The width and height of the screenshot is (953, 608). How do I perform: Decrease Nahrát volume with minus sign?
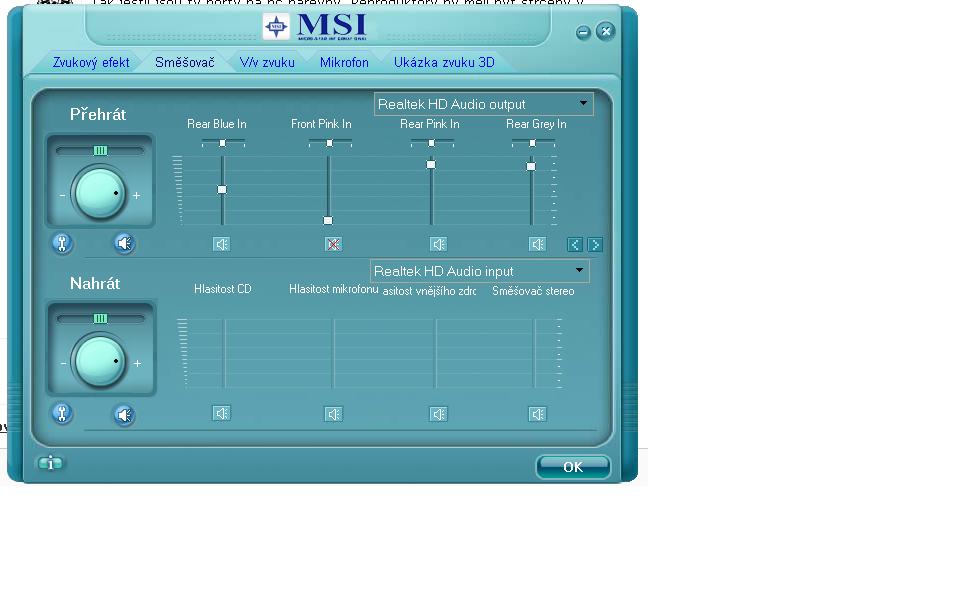coord(63,364)
